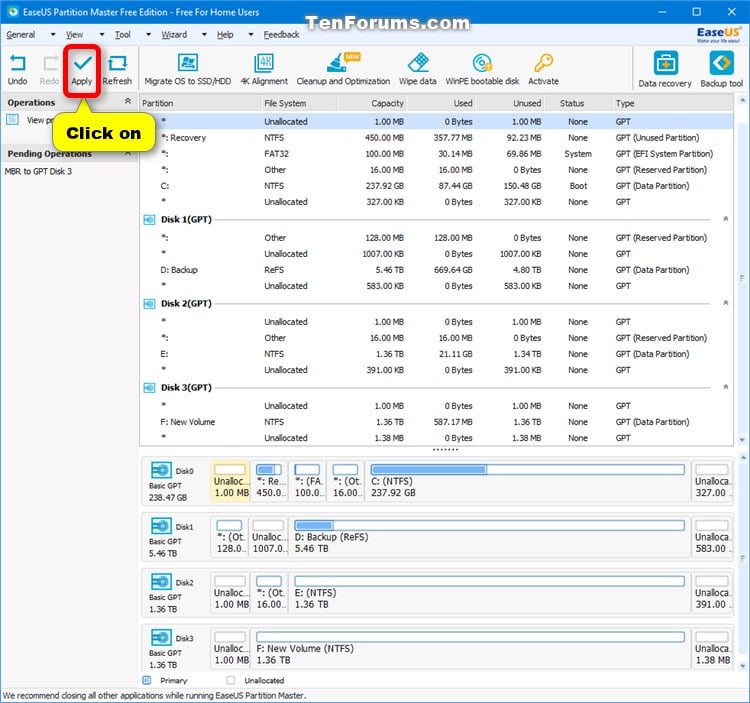Collapse the Disk 1(GPT) group
750x703 pixels.
(726, 219)
